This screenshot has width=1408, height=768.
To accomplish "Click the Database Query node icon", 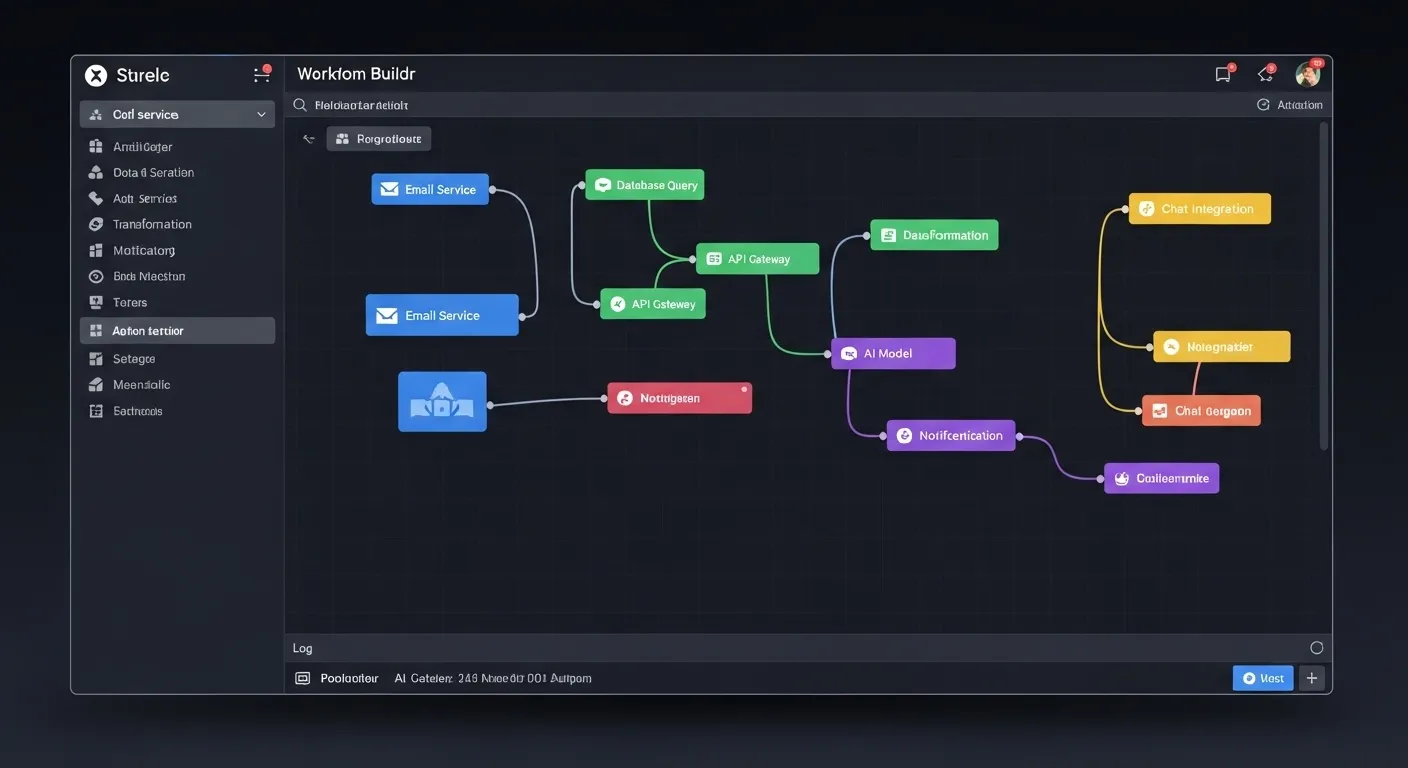I will click(x=603, y=183).
